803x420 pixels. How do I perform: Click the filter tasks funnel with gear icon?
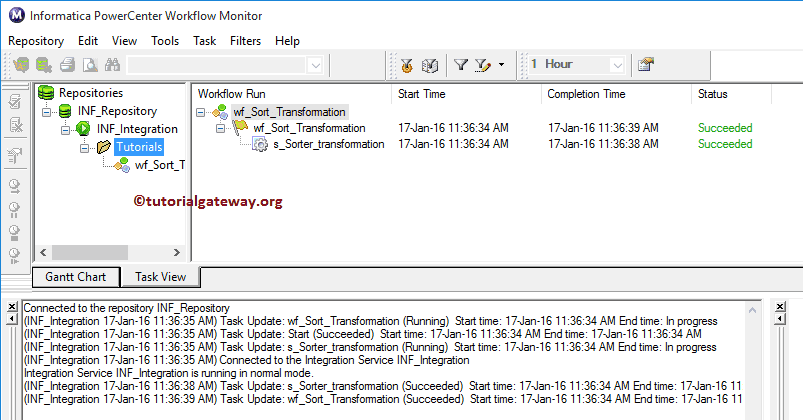pyautogui.click(x=407, y=65)
